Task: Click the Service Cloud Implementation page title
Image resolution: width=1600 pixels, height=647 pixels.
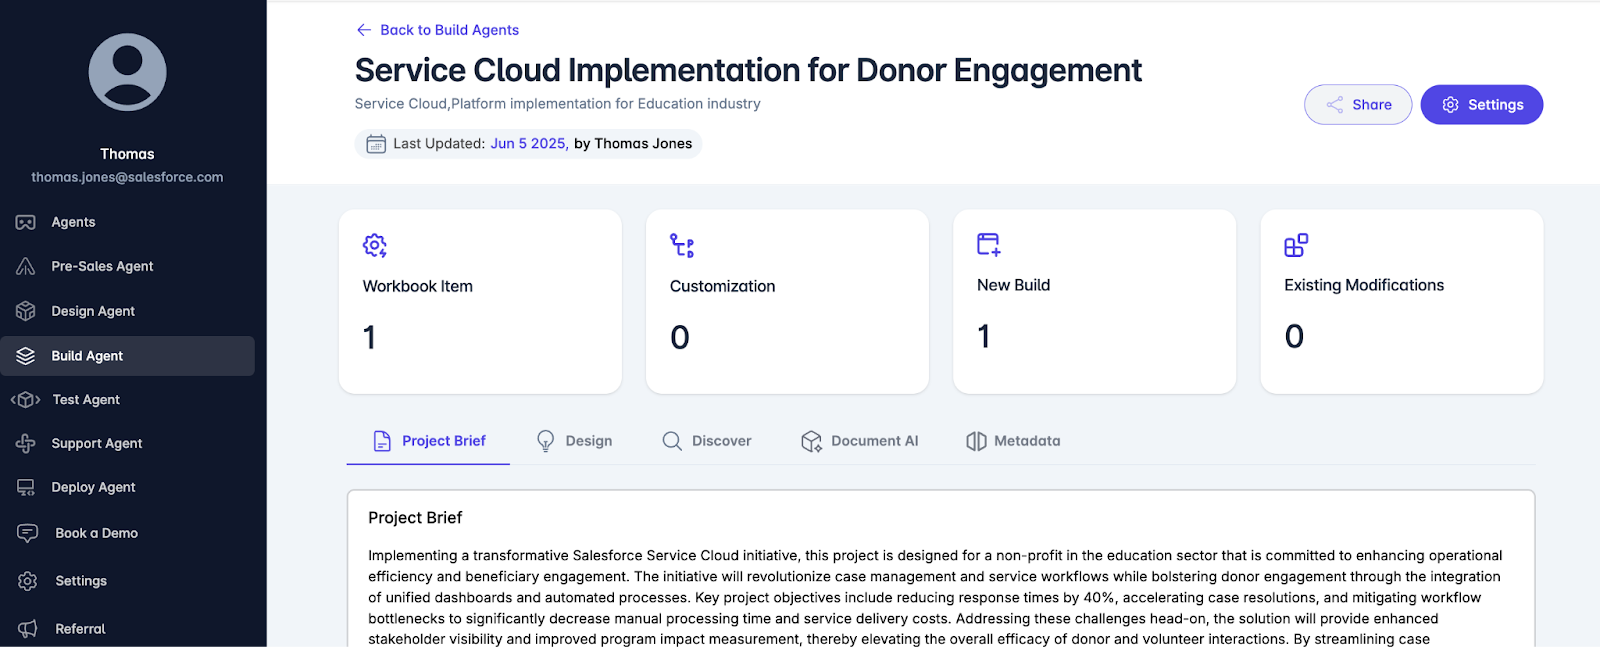Action: point(748,70)
